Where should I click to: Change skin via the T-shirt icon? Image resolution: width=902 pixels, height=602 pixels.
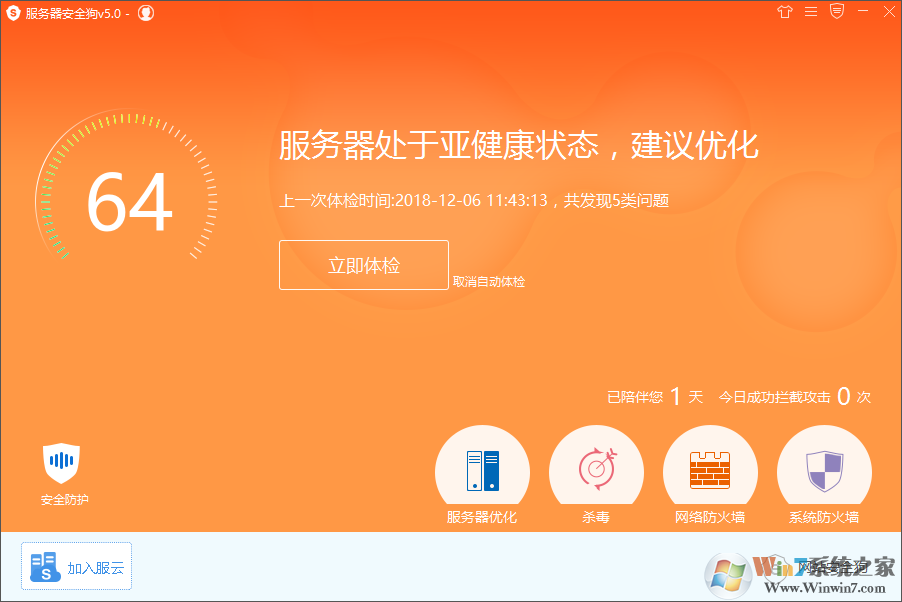[785, 12]
